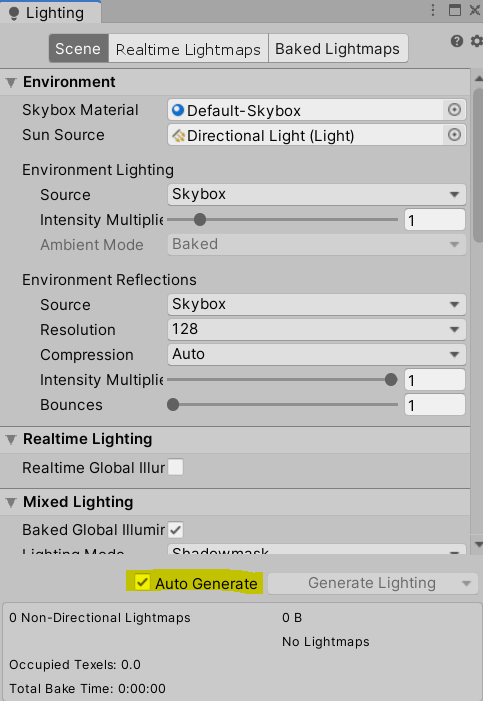Open the Lighting window three-dot menu
This screenshot has height=701, width=483.
[x=432, y=10]
